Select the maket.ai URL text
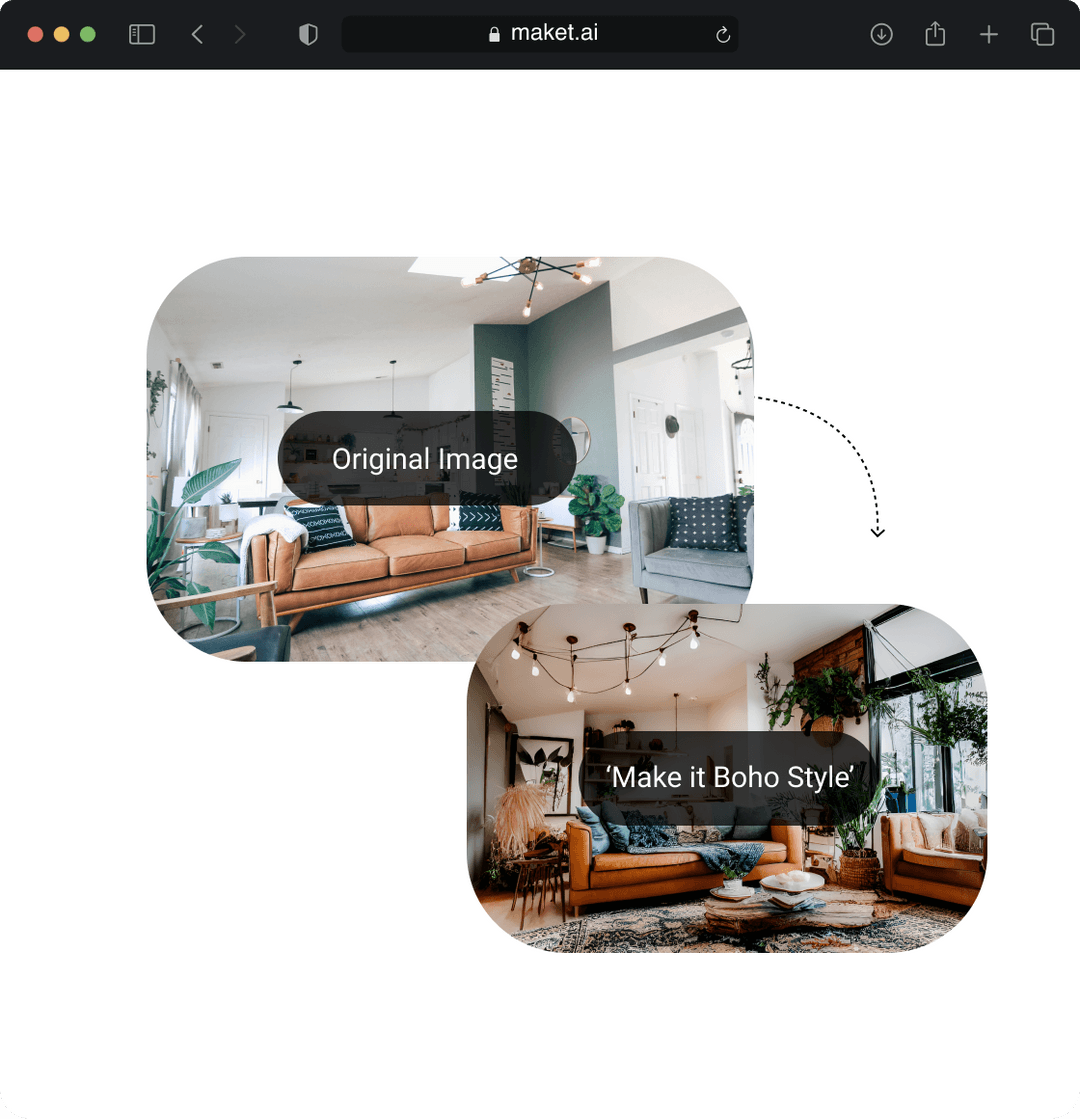Viewport: 1080px width, 1119px height. point(554,33)
